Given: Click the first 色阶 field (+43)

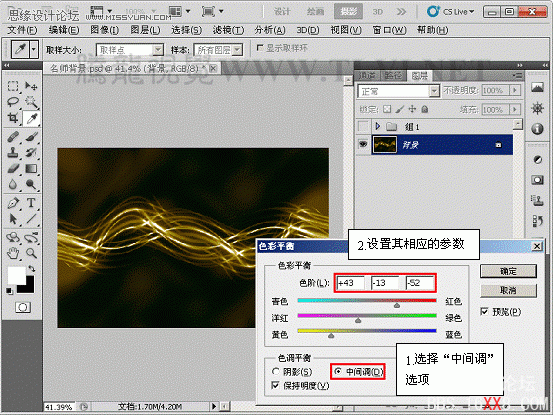Looking at the screenshot, I should [x=350, y=283].
